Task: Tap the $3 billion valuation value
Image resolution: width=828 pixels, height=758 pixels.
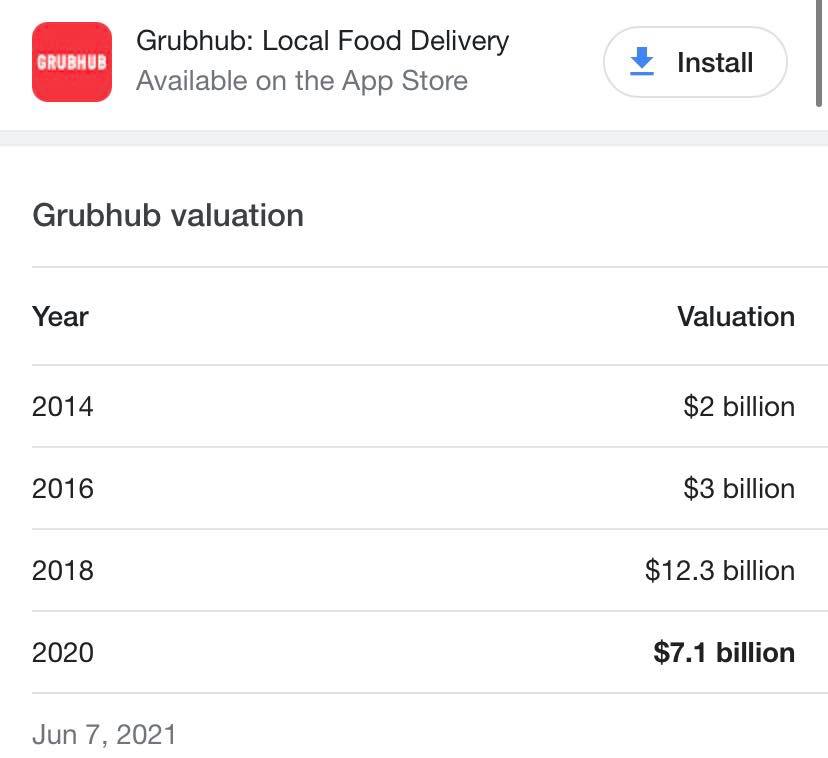Action: tap(738, 489)
